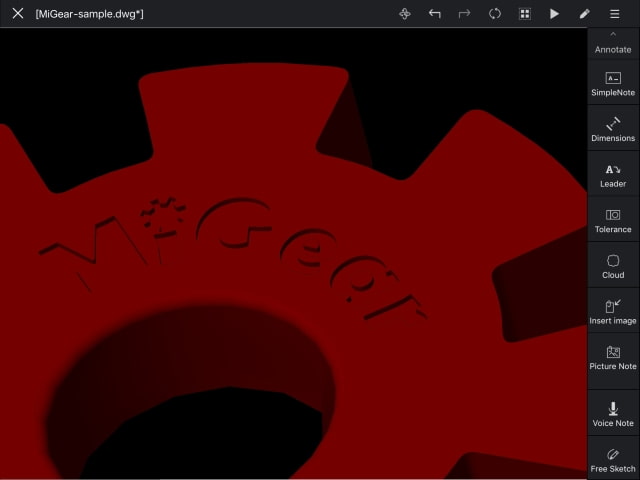Start a Voice Note recording
The image size is (640, 480).
click(x=613, y=414)
